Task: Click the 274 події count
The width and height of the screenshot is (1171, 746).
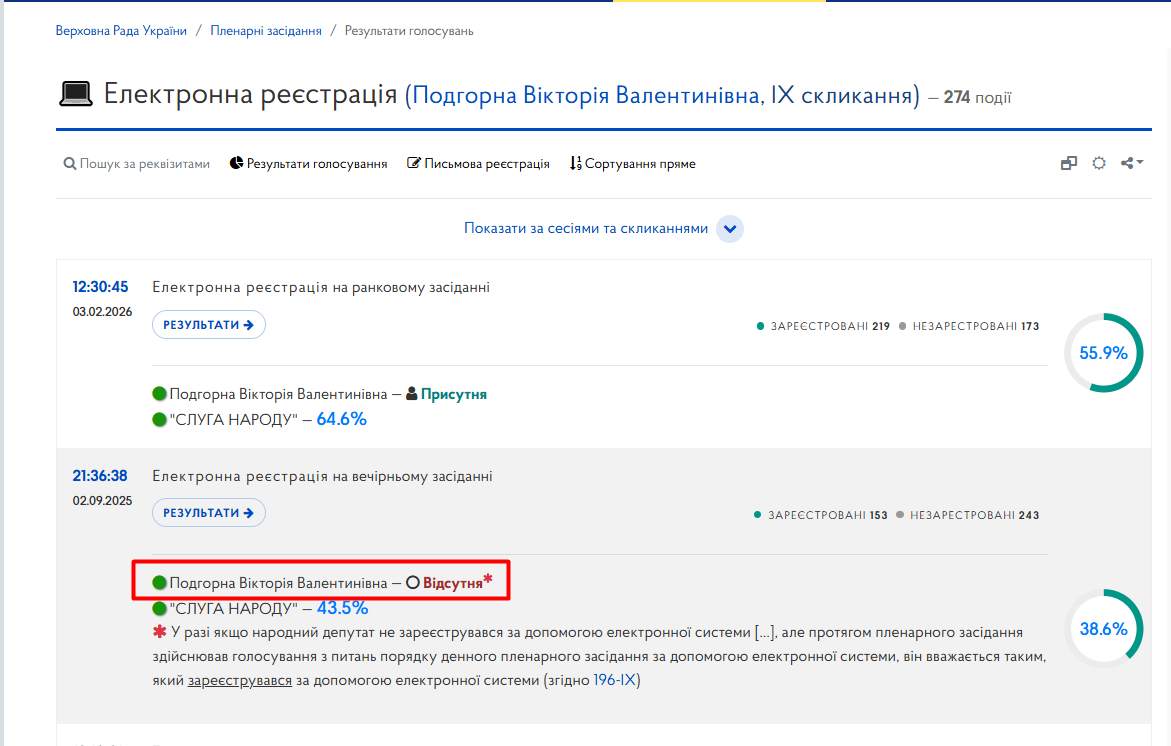Action: (977, 97)
